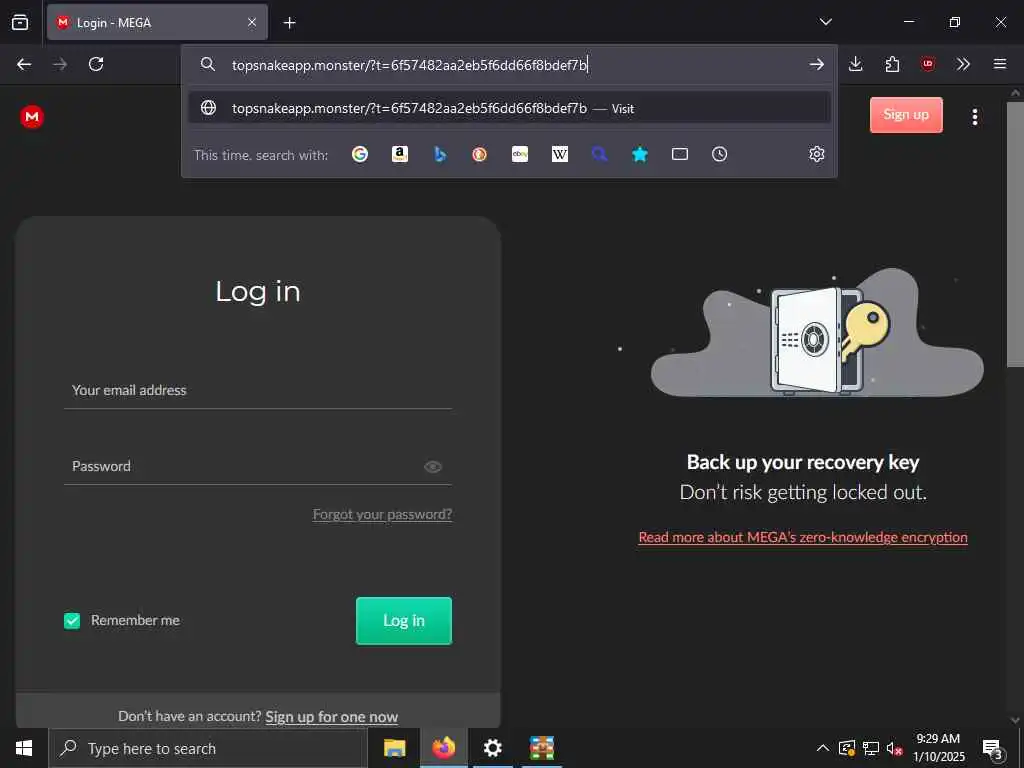Image resolution: width=1024 pixels, height=768 pixels.
Task: Click the MEGA logo
Action: click(32, 116)
